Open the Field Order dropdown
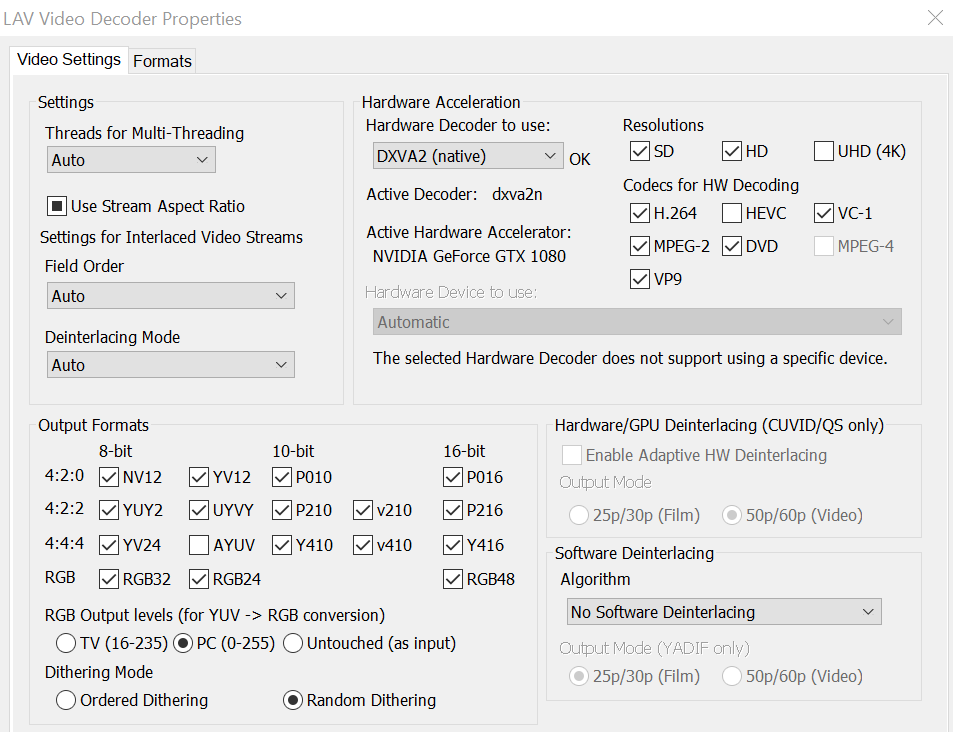The width and height of the screenshot is (953, 732). point(170,296)
